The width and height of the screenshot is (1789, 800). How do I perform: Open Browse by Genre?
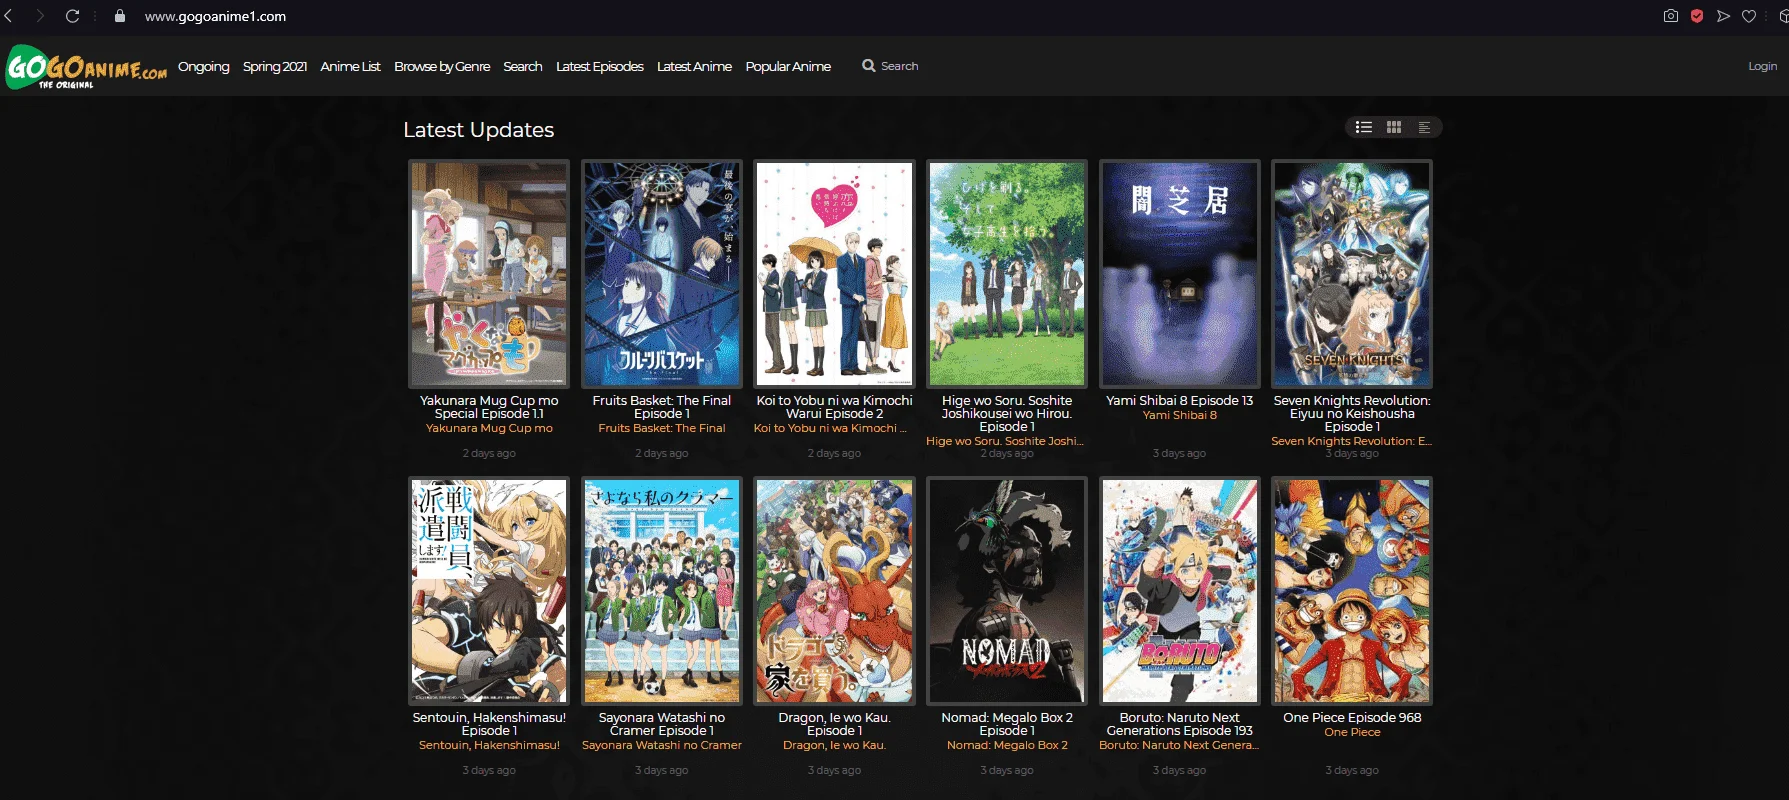tap(442, 66)
